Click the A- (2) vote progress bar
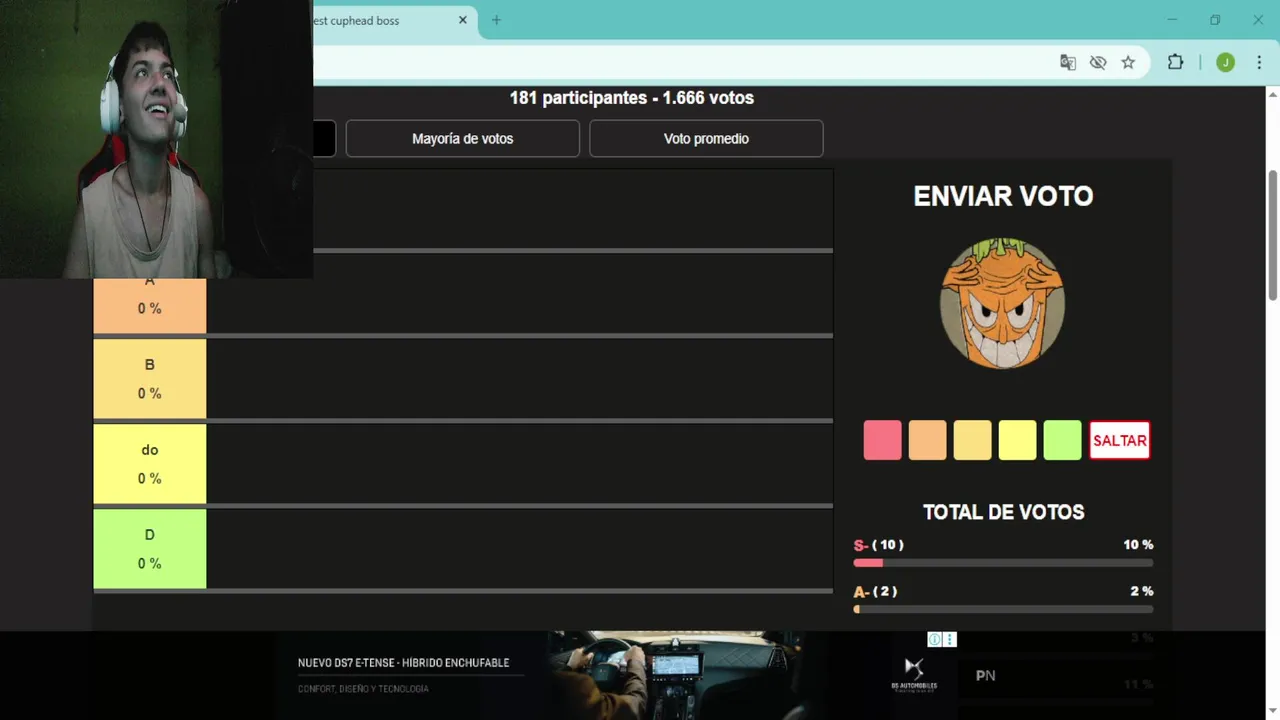This screenshot has height=720, width=1280. pyautogui.click(x=1003, y=609)
